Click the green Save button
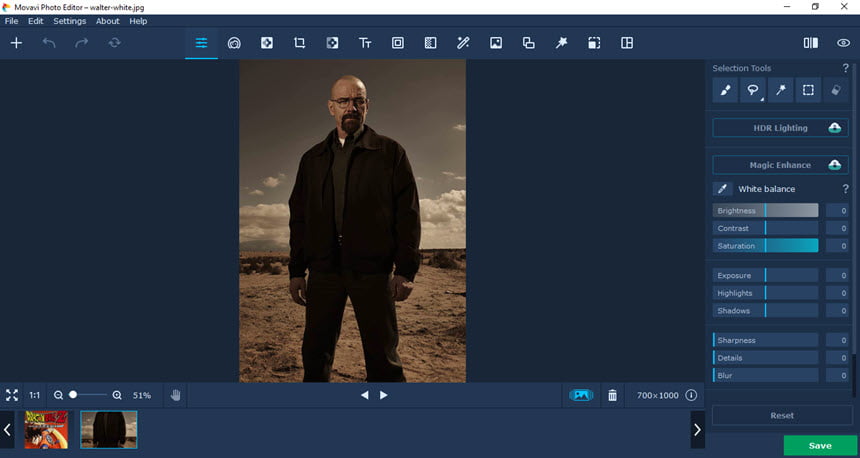This screenshot has height=458, width=860. 820,446
